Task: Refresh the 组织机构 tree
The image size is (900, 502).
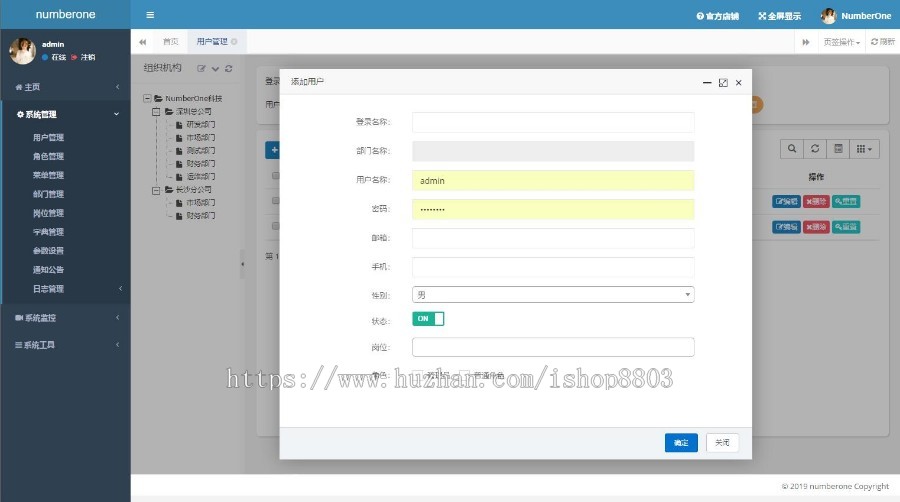Action: pyautogui.click(x=228, y=69)
